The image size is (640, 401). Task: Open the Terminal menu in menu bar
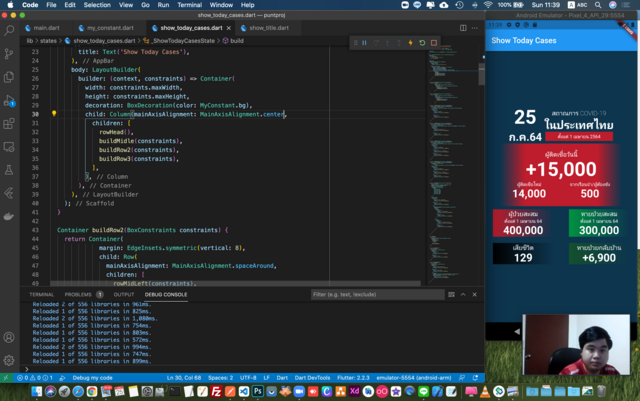pyautogui.click(x=189, y=5)
